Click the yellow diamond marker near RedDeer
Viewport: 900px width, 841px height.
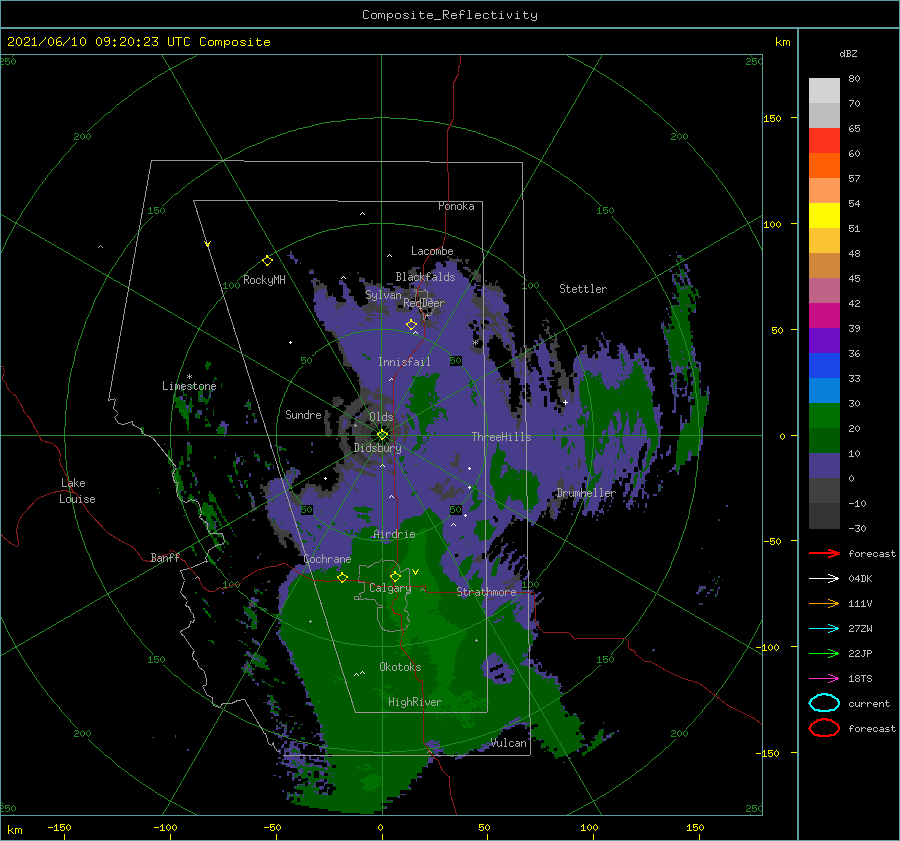coord(411,325)
